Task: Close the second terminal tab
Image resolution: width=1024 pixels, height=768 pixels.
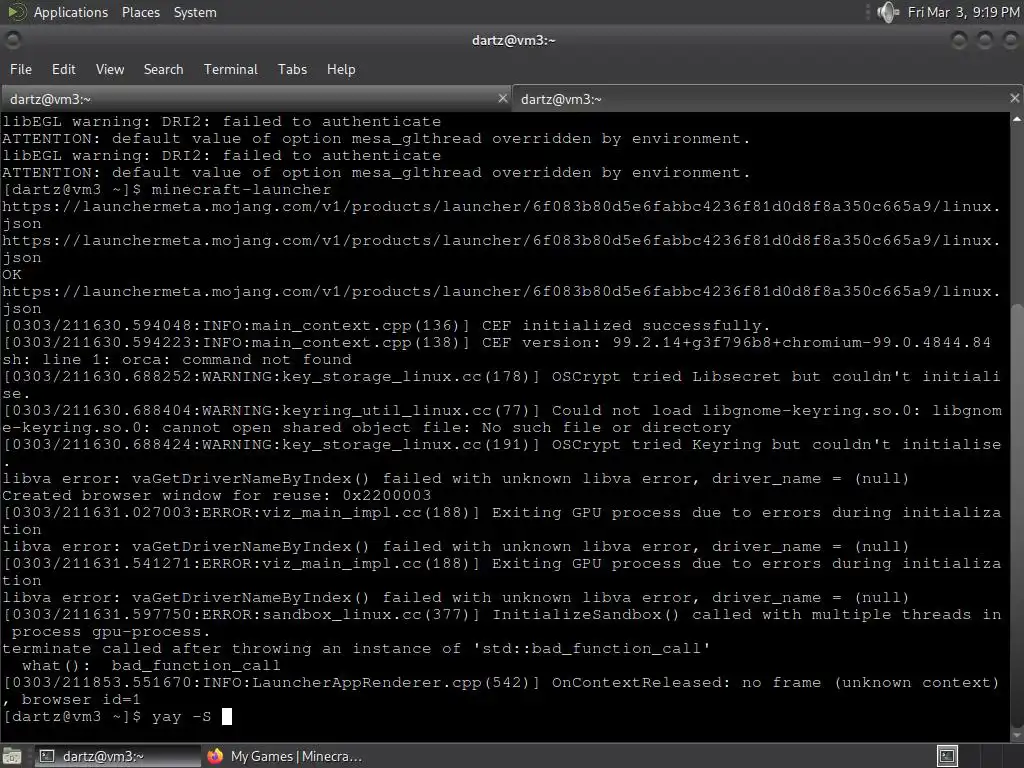Action: (1014, 98)
